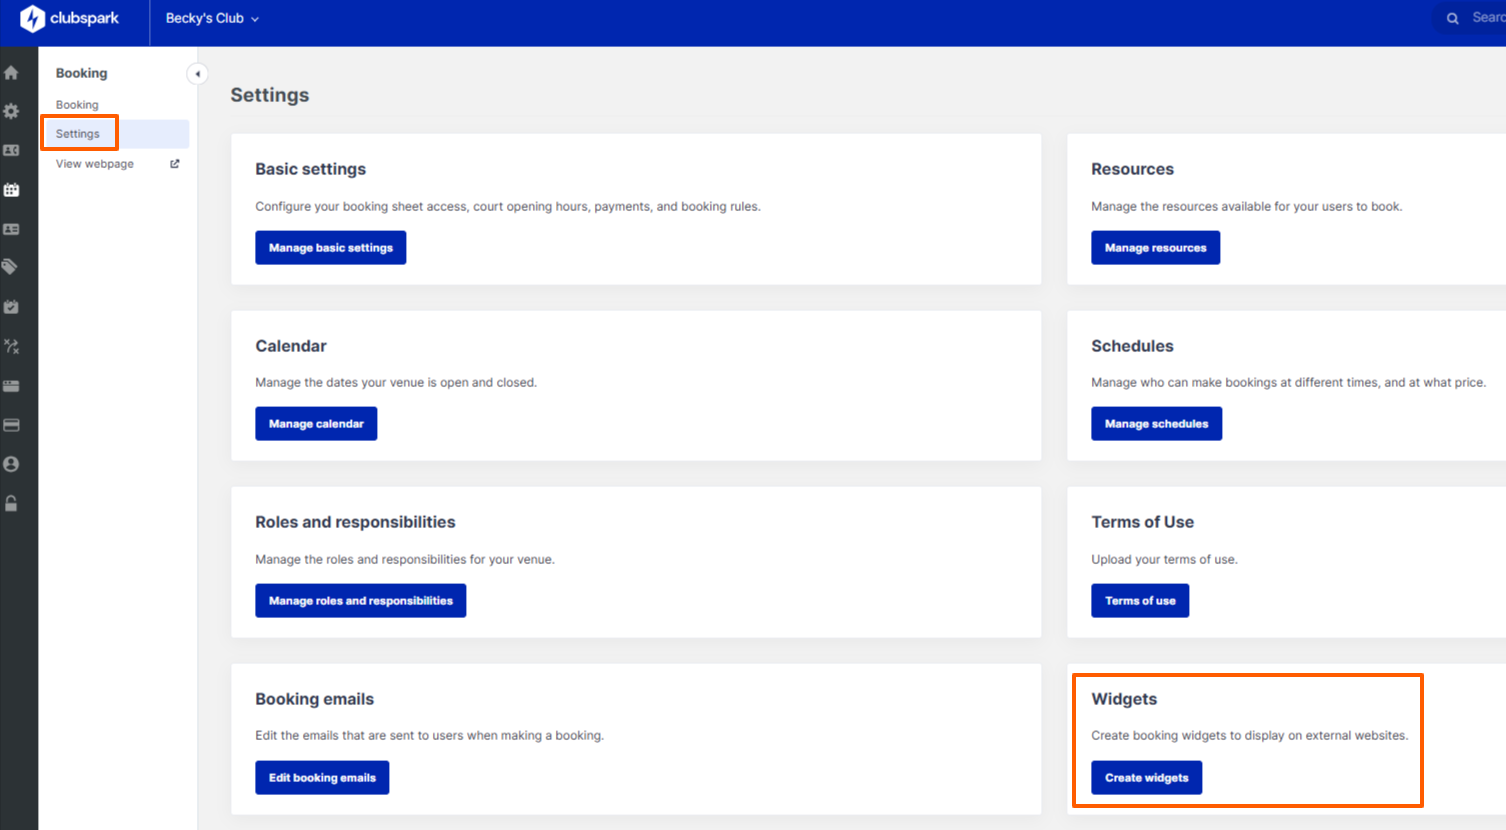Select the highlighted calendar booking icon

pos(10,190)
